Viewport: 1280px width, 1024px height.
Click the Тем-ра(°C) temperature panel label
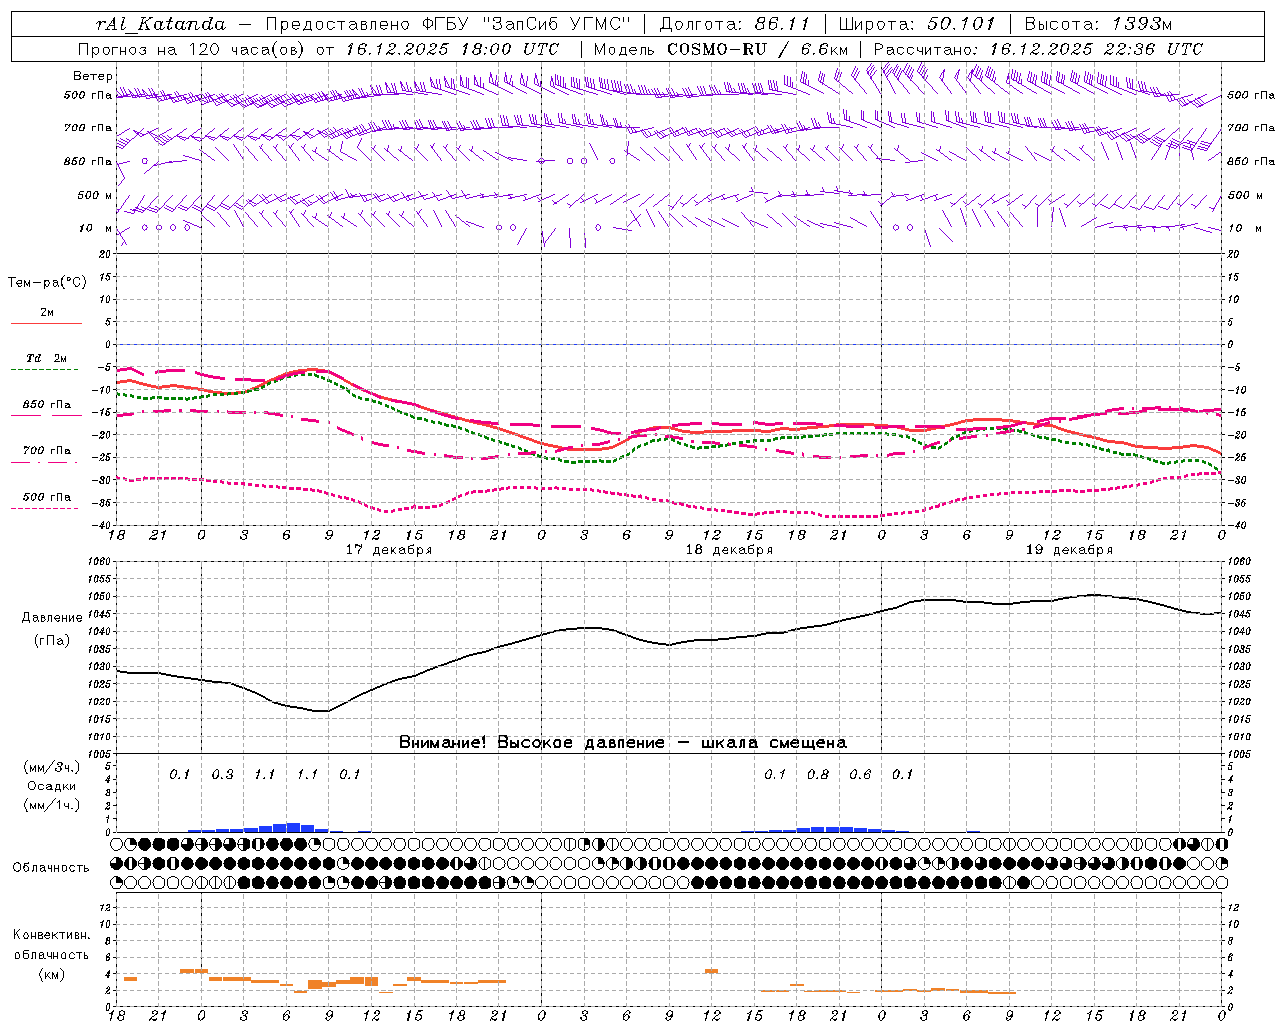click(47, 282)
